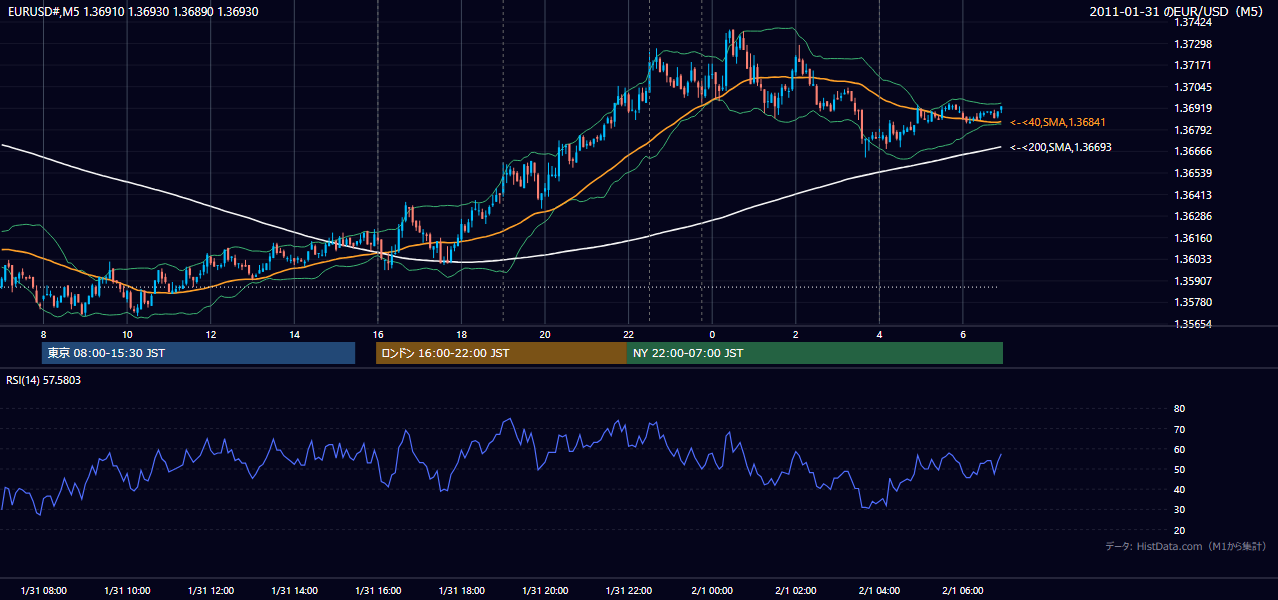Click the RSI(14) 57.5803 indicator label
Image resolution: width=1278 pixels, height=600 pixels.
pyautogui.click(x=44, y=380)
